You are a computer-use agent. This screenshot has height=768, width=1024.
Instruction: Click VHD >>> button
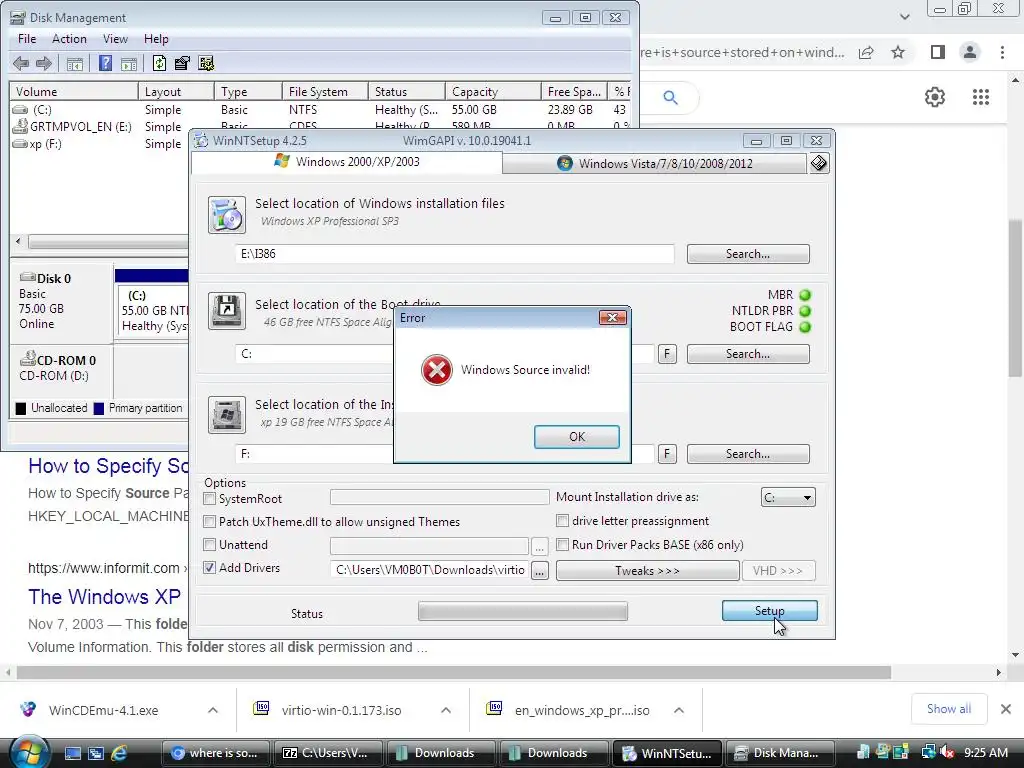(x=778, y=571)
